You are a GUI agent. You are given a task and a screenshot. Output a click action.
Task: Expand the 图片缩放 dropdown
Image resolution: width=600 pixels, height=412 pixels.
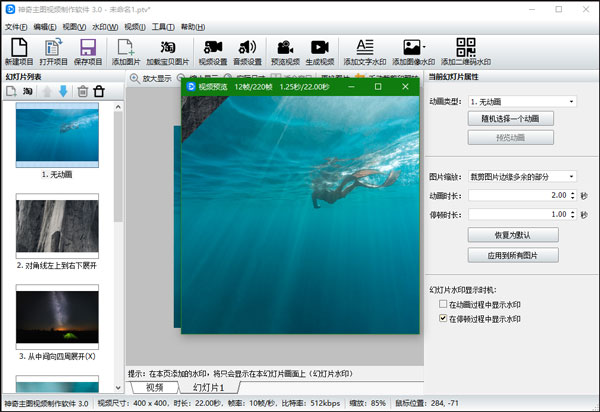[x=571, y=177]
